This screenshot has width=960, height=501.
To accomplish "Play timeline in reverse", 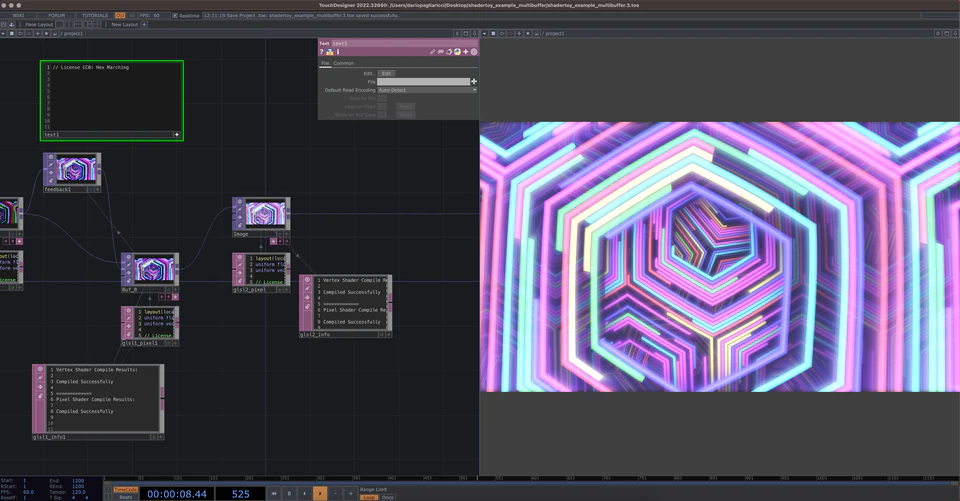I will 304,493.
